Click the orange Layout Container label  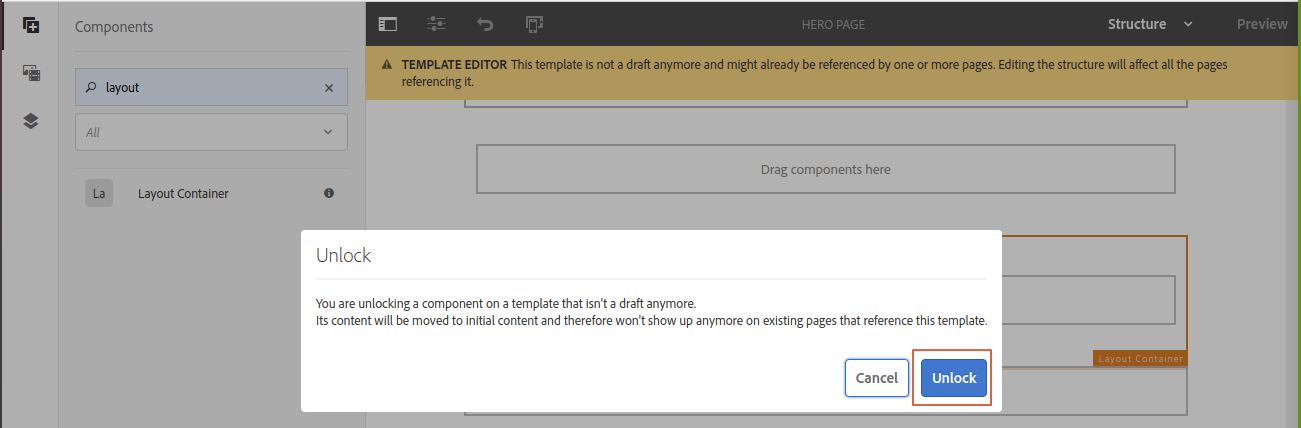coord(1140,358)
